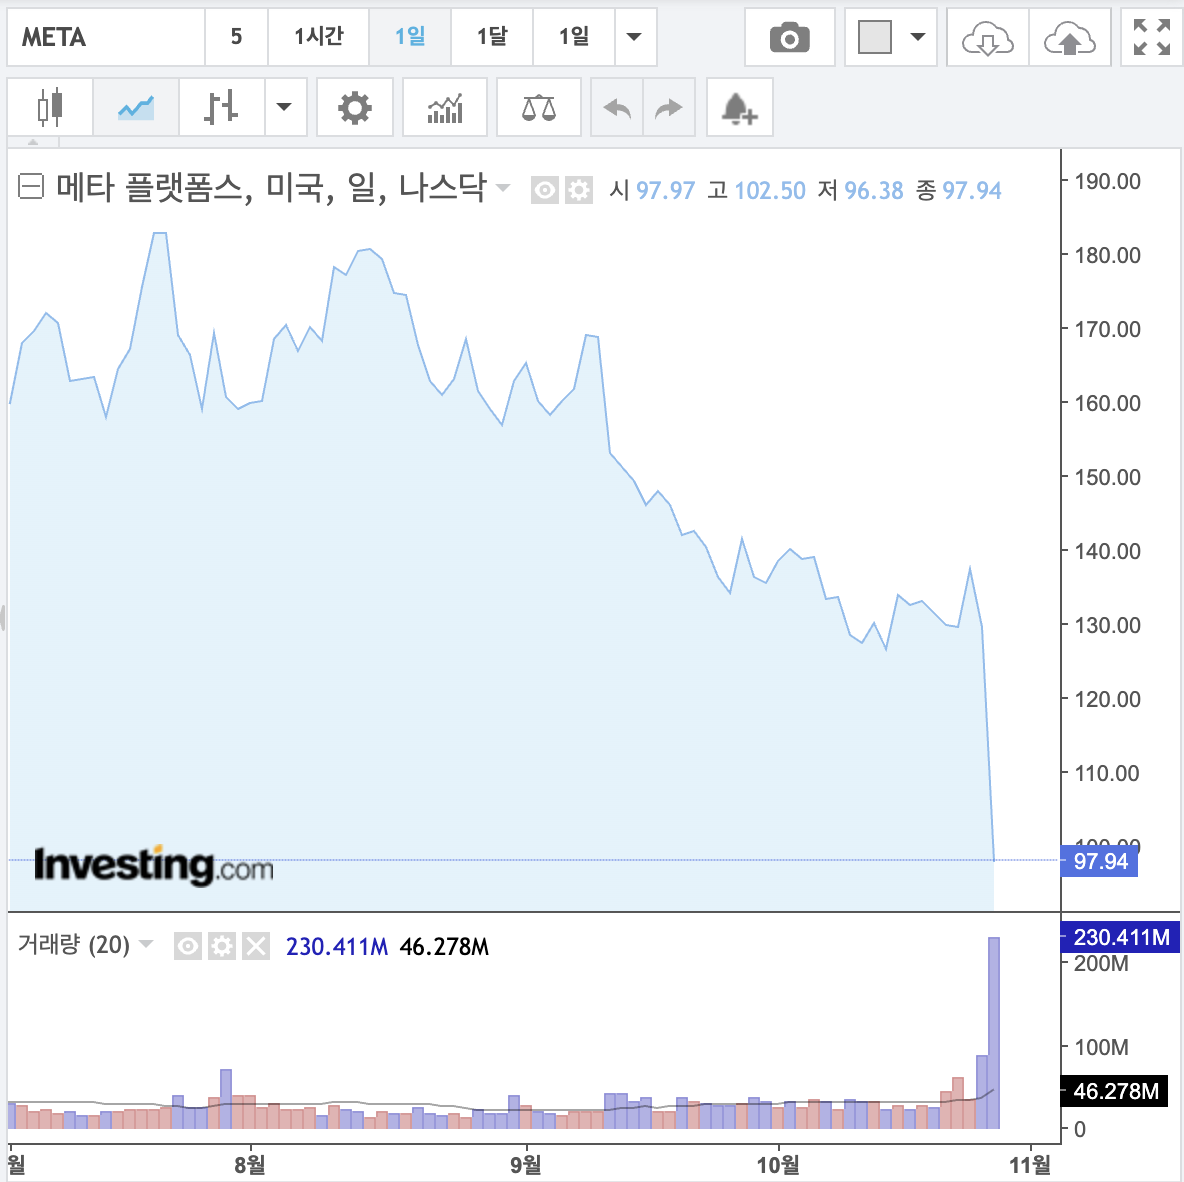1184x1182 pixels.
Task: Click the 저 96.38 low value
Action: pos(860,190)
